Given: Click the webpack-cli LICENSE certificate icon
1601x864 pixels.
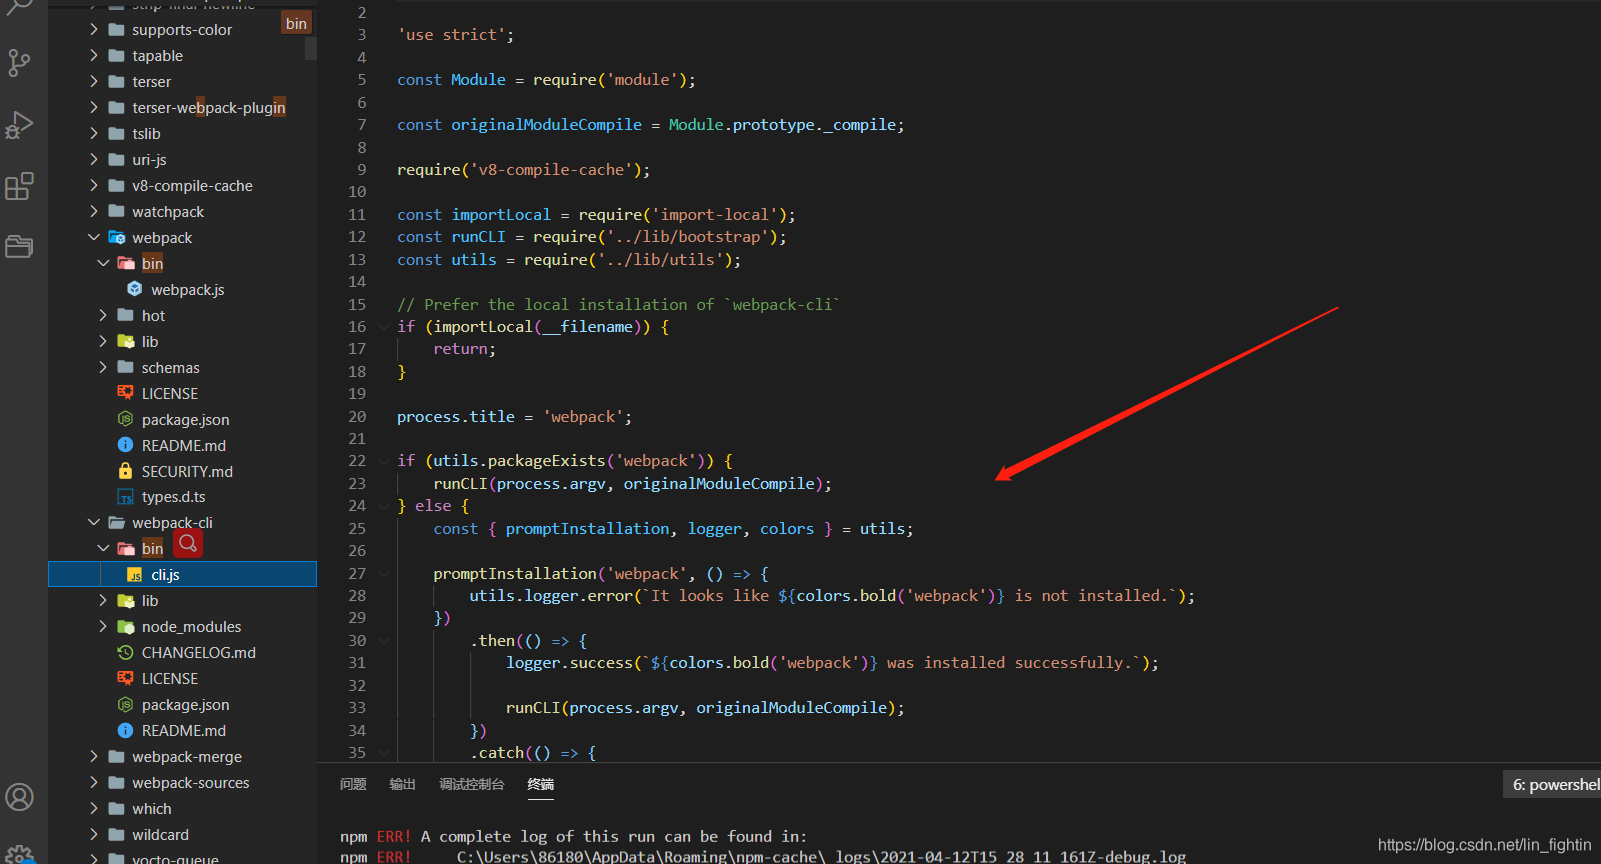Looking at the screenshot, I should (x=125, y=679).
